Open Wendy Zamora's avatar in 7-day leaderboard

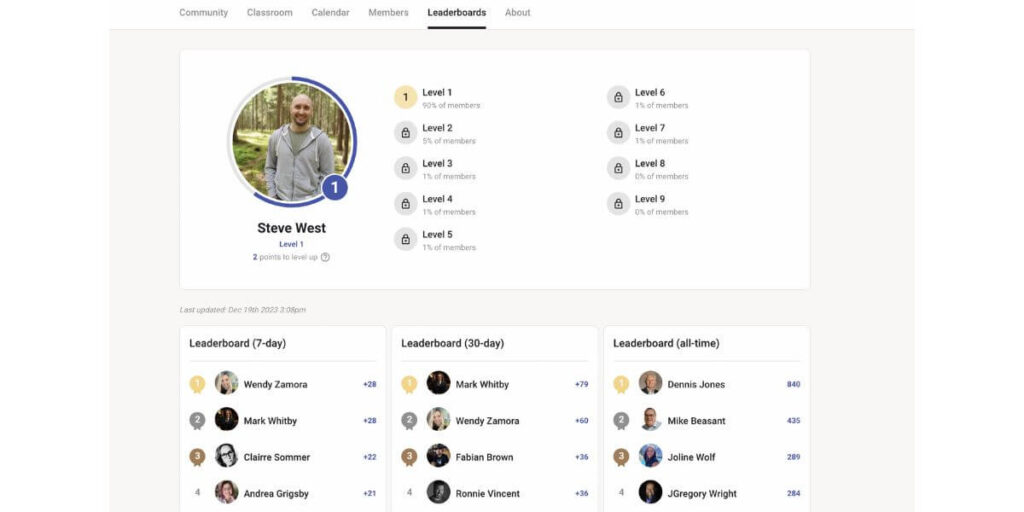227,383
